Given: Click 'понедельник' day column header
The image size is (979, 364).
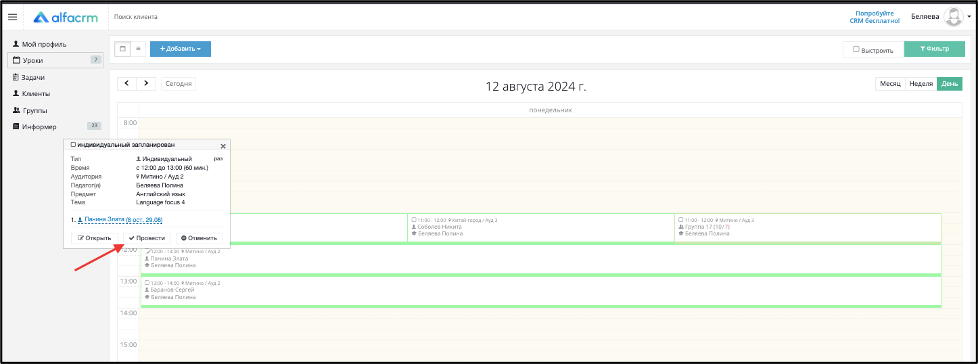Looking at the screenshot, I should [x=550, y=110].
